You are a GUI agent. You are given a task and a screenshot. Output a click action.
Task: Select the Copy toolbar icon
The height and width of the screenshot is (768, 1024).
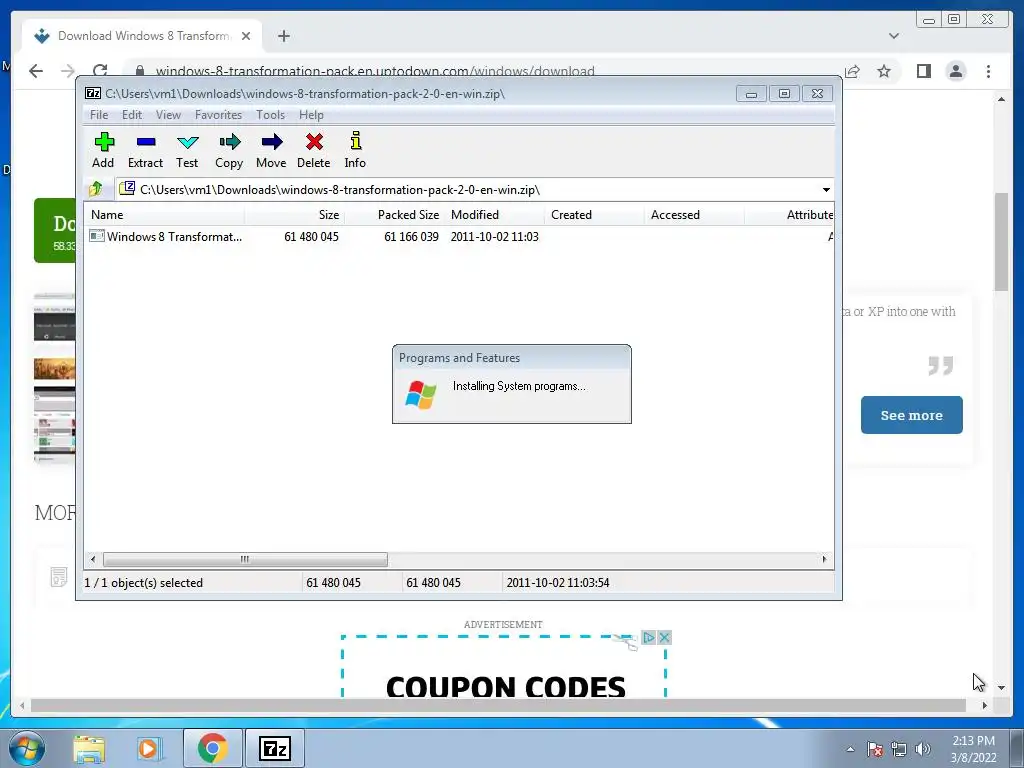pos(229,150)
